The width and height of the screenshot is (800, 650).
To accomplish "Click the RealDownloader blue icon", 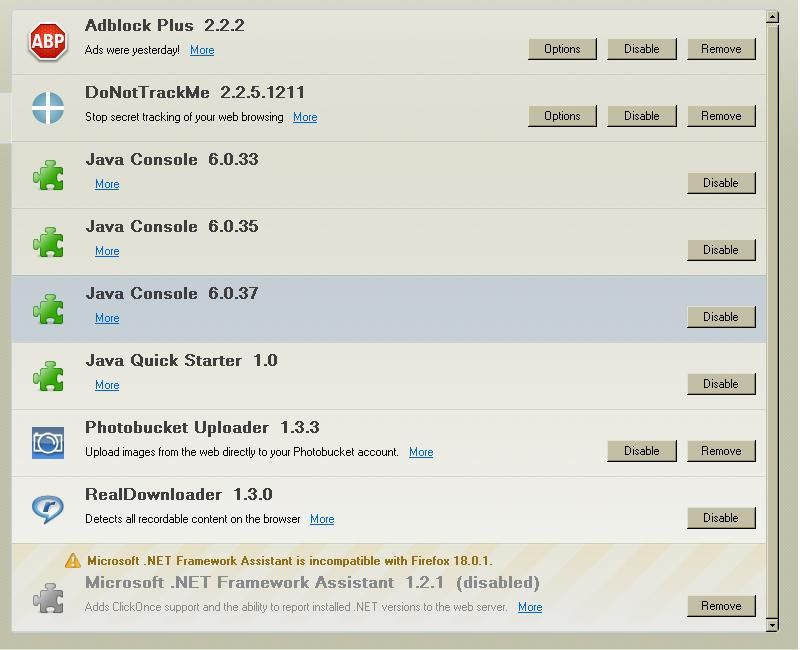I will click(x=47, y=510).
